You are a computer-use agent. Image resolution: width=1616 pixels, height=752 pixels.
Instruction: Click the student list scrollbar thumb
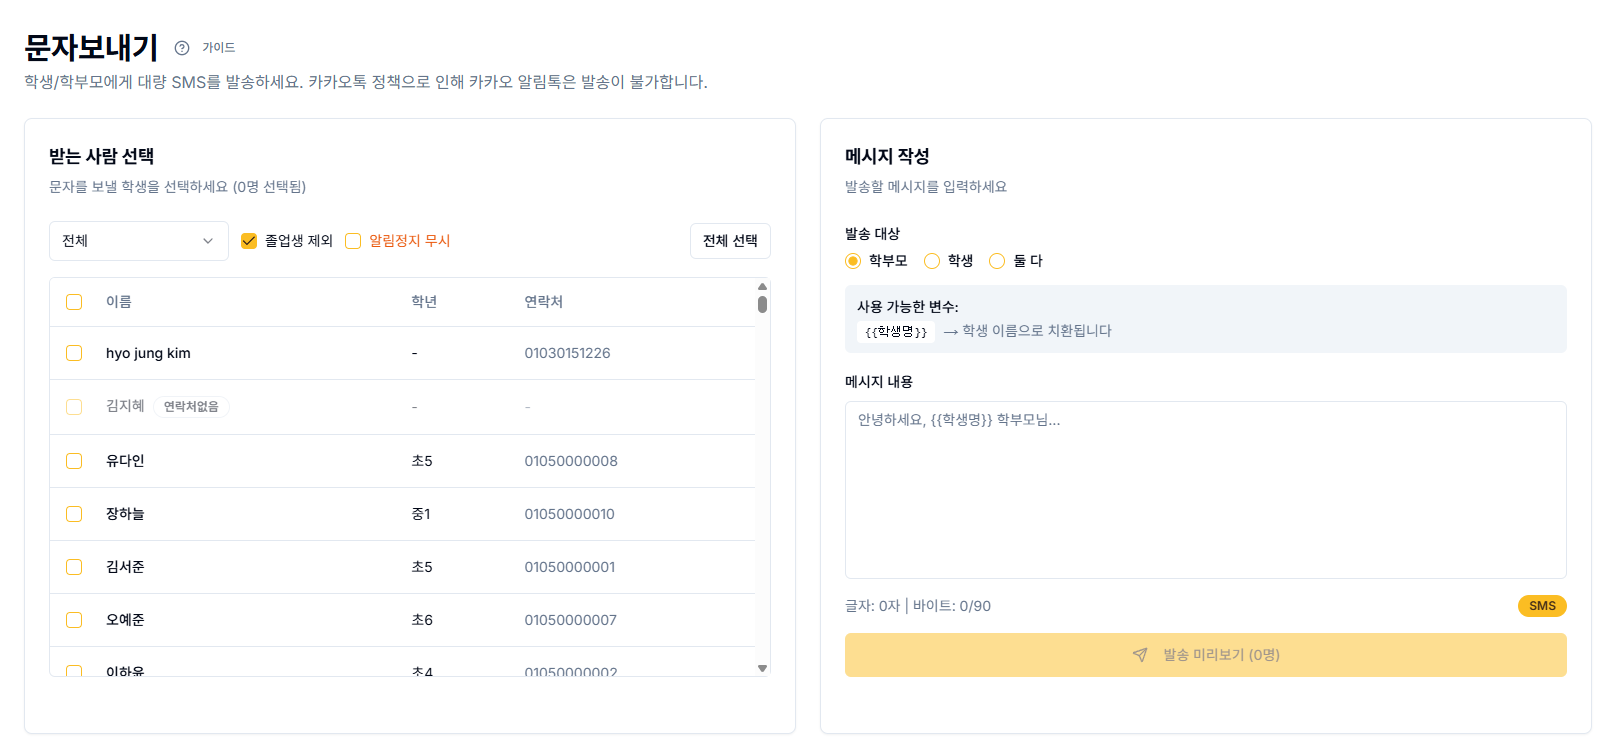tap(762, 304)
